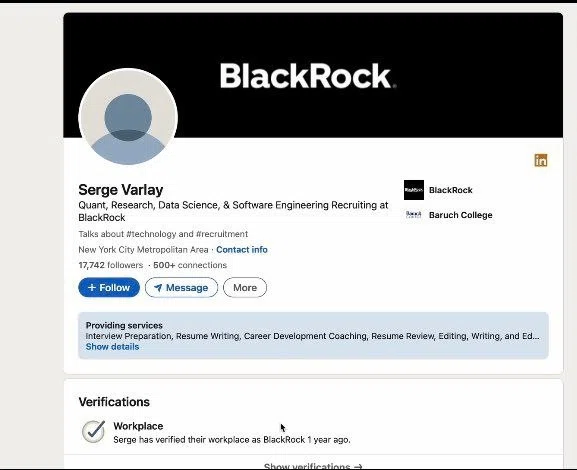Screen dimensions: 577x470
Task: Open Contact info link
Action: click(242, 250)
